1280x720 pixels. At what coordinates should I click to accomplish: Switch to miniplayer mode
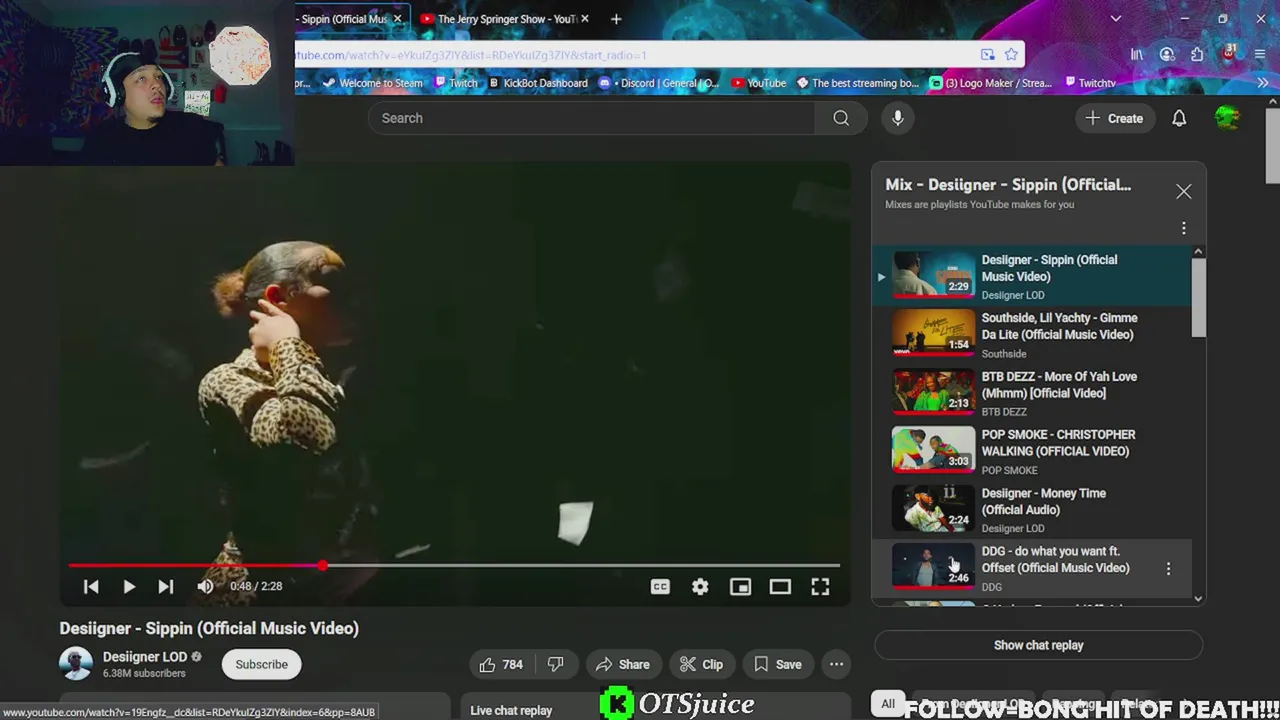pos(740,587)
